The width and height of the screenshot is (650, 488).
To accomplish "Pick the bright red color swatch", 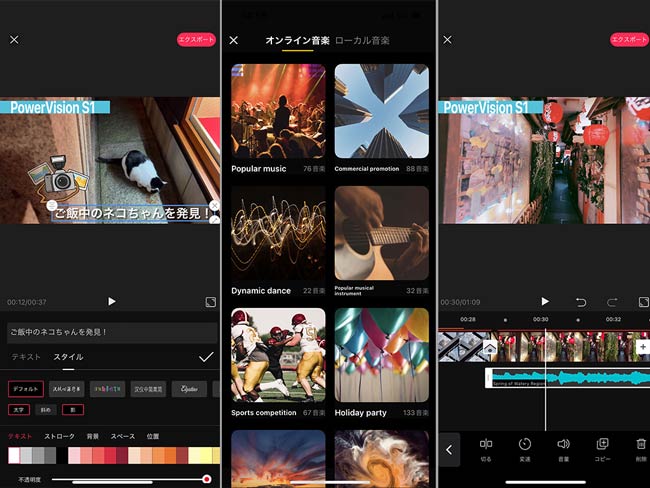I will pos(110,455).
